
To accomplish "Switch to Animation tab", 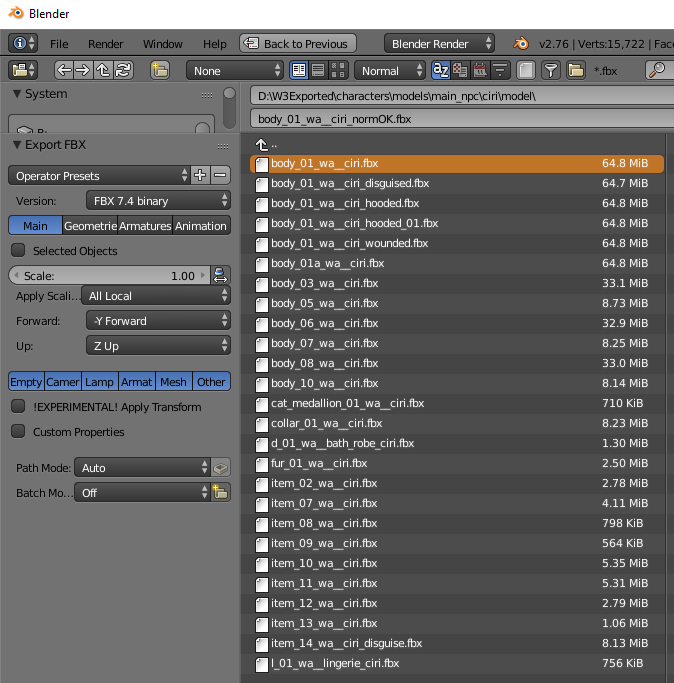I will tap(201, 226).
